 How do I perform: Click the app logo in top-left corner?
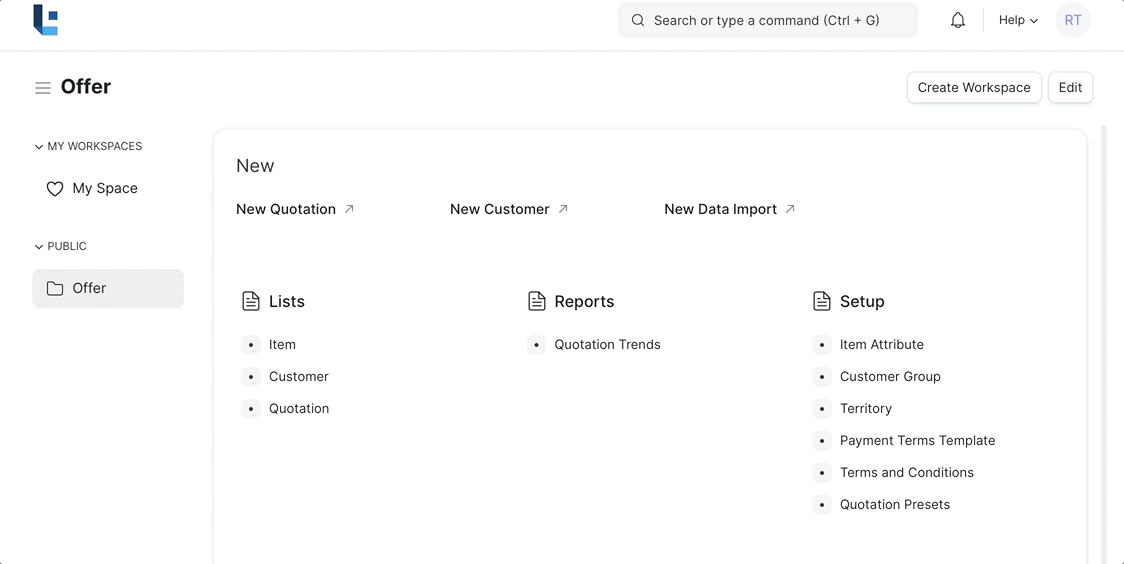45,20
